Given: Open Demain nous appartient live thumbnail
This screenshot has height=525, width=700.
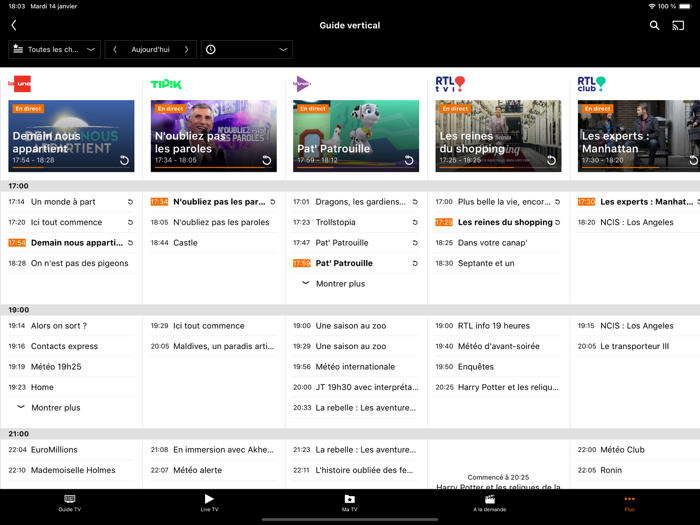Looking at the screenshot, I should [71, 136].
